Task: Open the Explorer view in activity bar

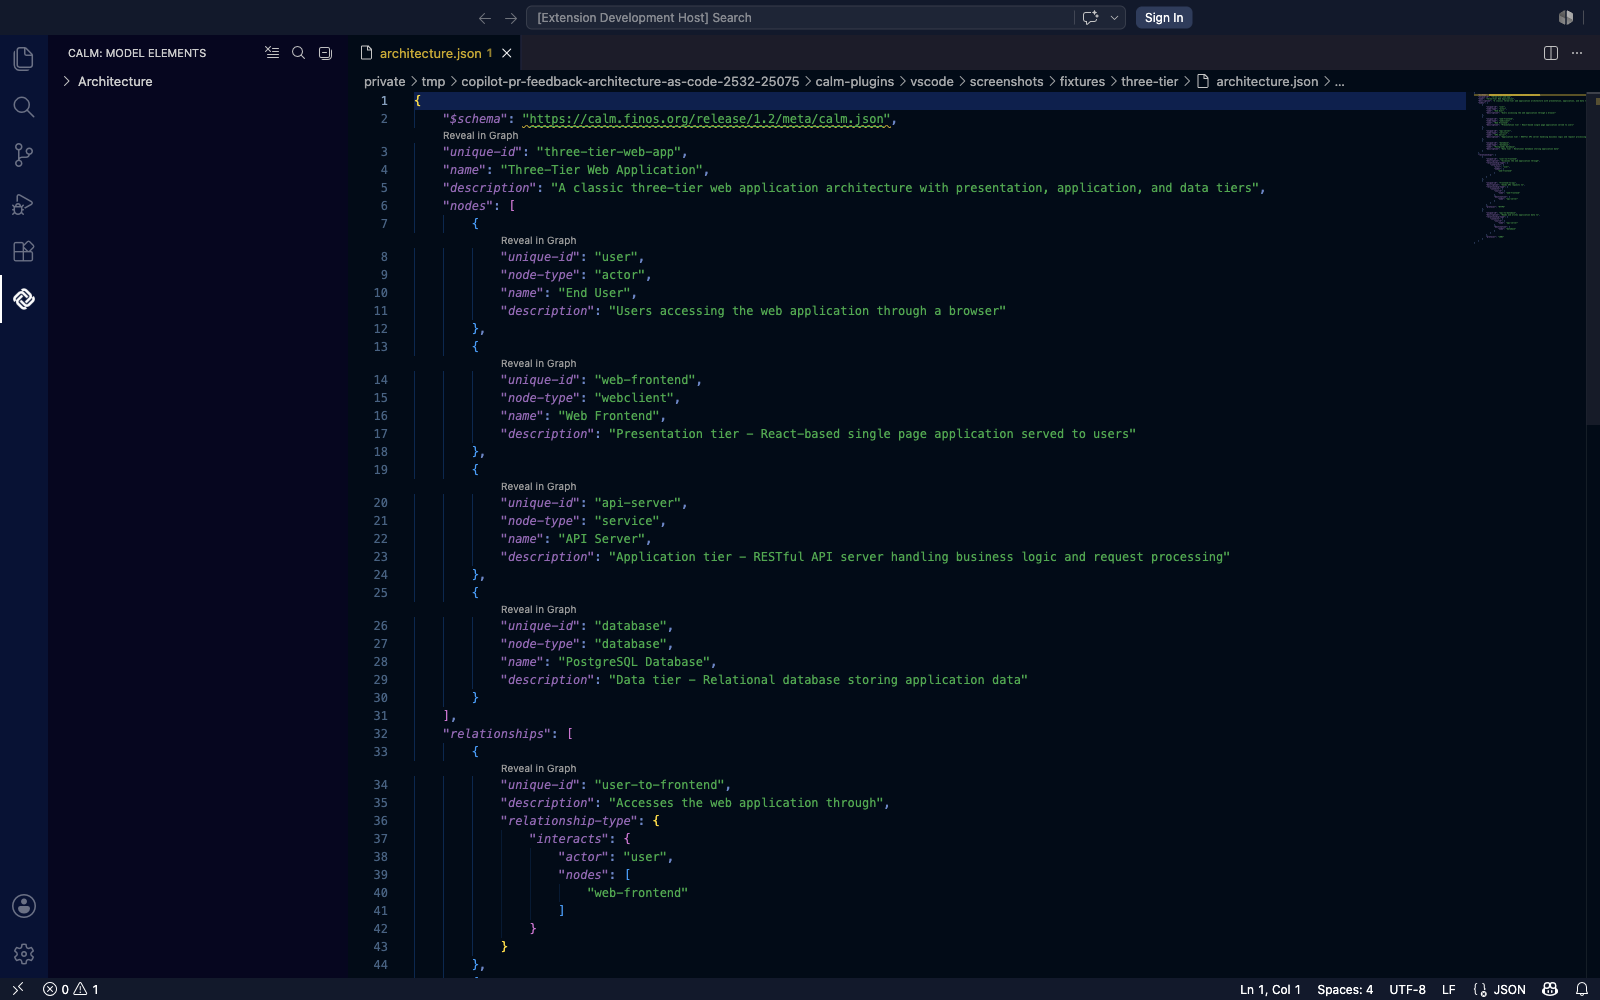Action: pyautogui.click(x=23, y=59)
